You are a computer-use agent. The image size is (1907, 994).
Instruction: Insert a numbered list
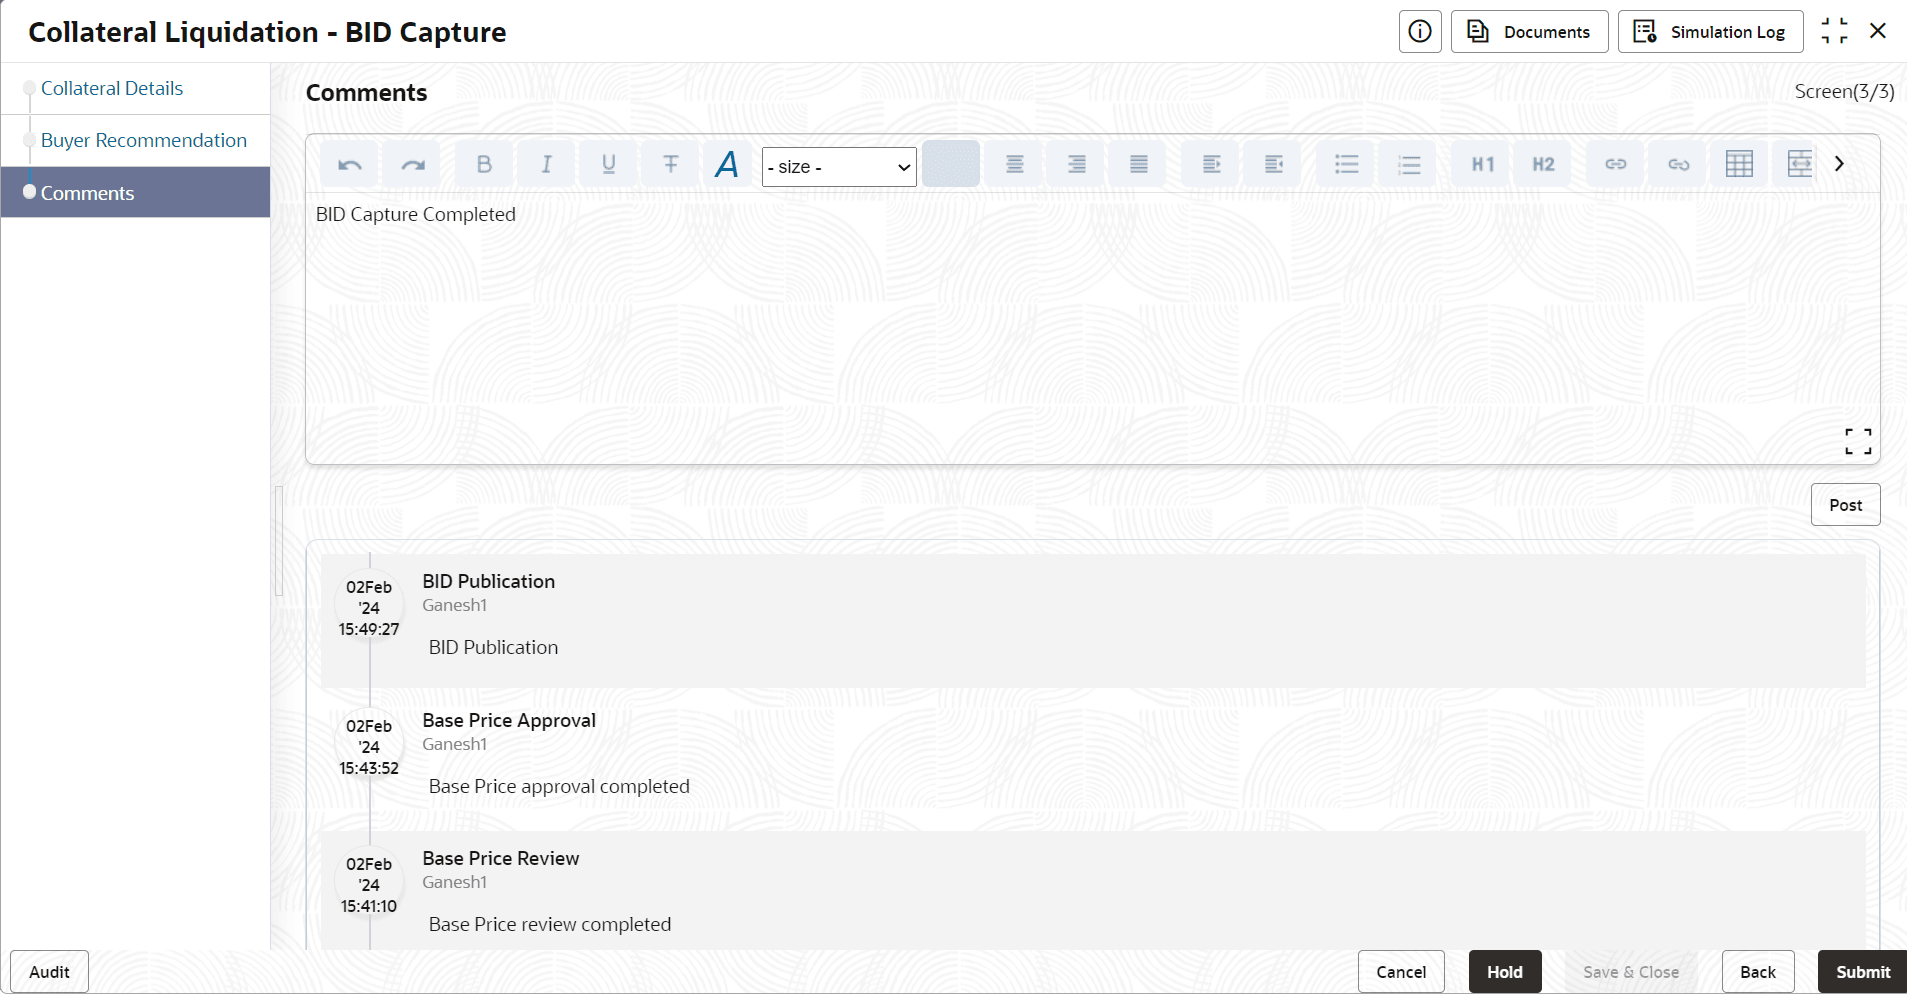pyautogui.click(x=1409, y=165)
